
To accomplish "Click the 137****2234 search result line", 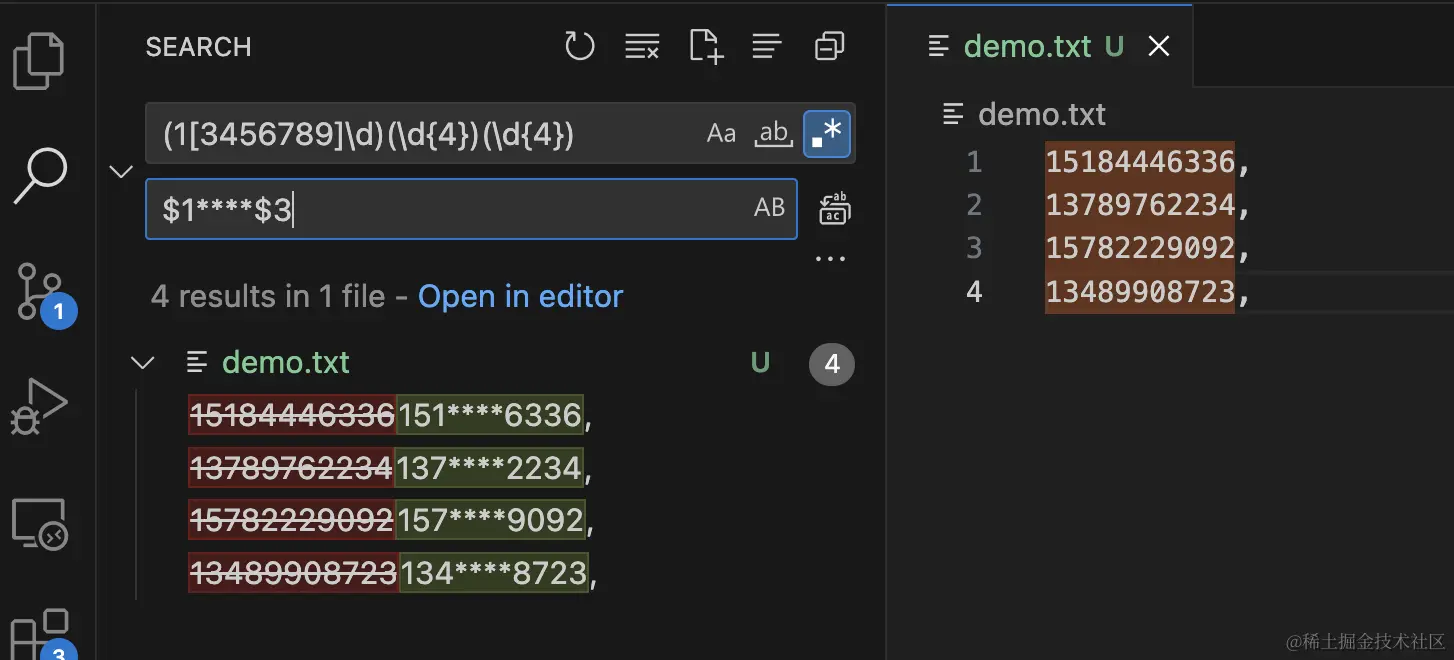I will coord(386,468).
